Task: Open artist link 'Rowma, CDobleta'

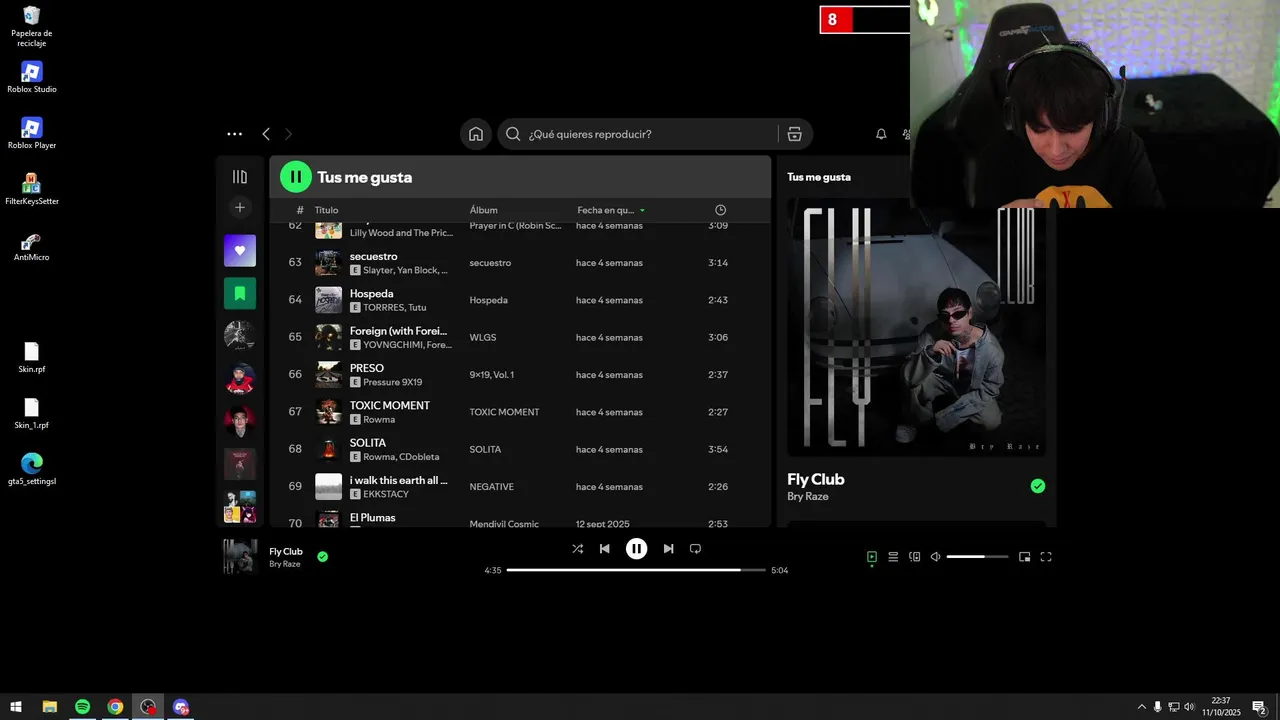Action: pos(401,457)
